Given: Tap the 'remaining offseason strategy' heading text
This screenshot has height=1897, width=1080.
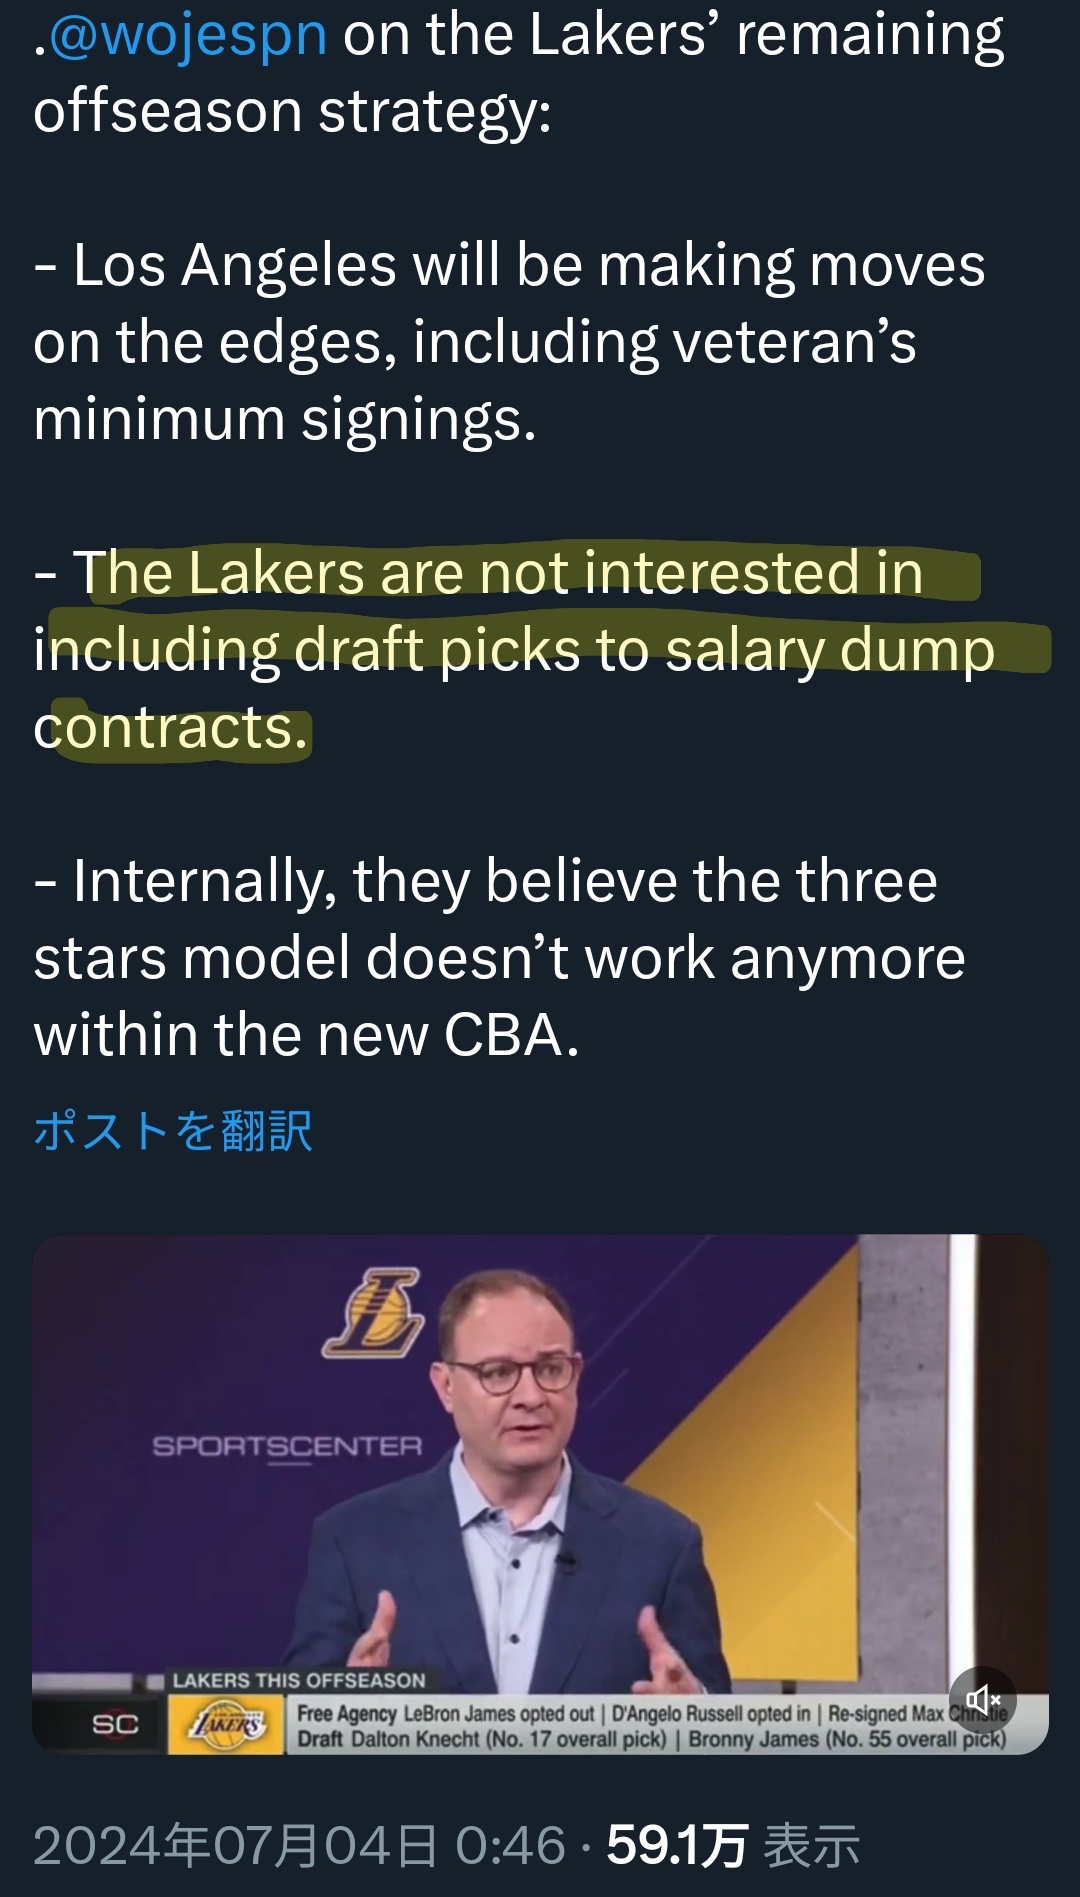Looking at the screenshot, I should (x=518, y=72).
